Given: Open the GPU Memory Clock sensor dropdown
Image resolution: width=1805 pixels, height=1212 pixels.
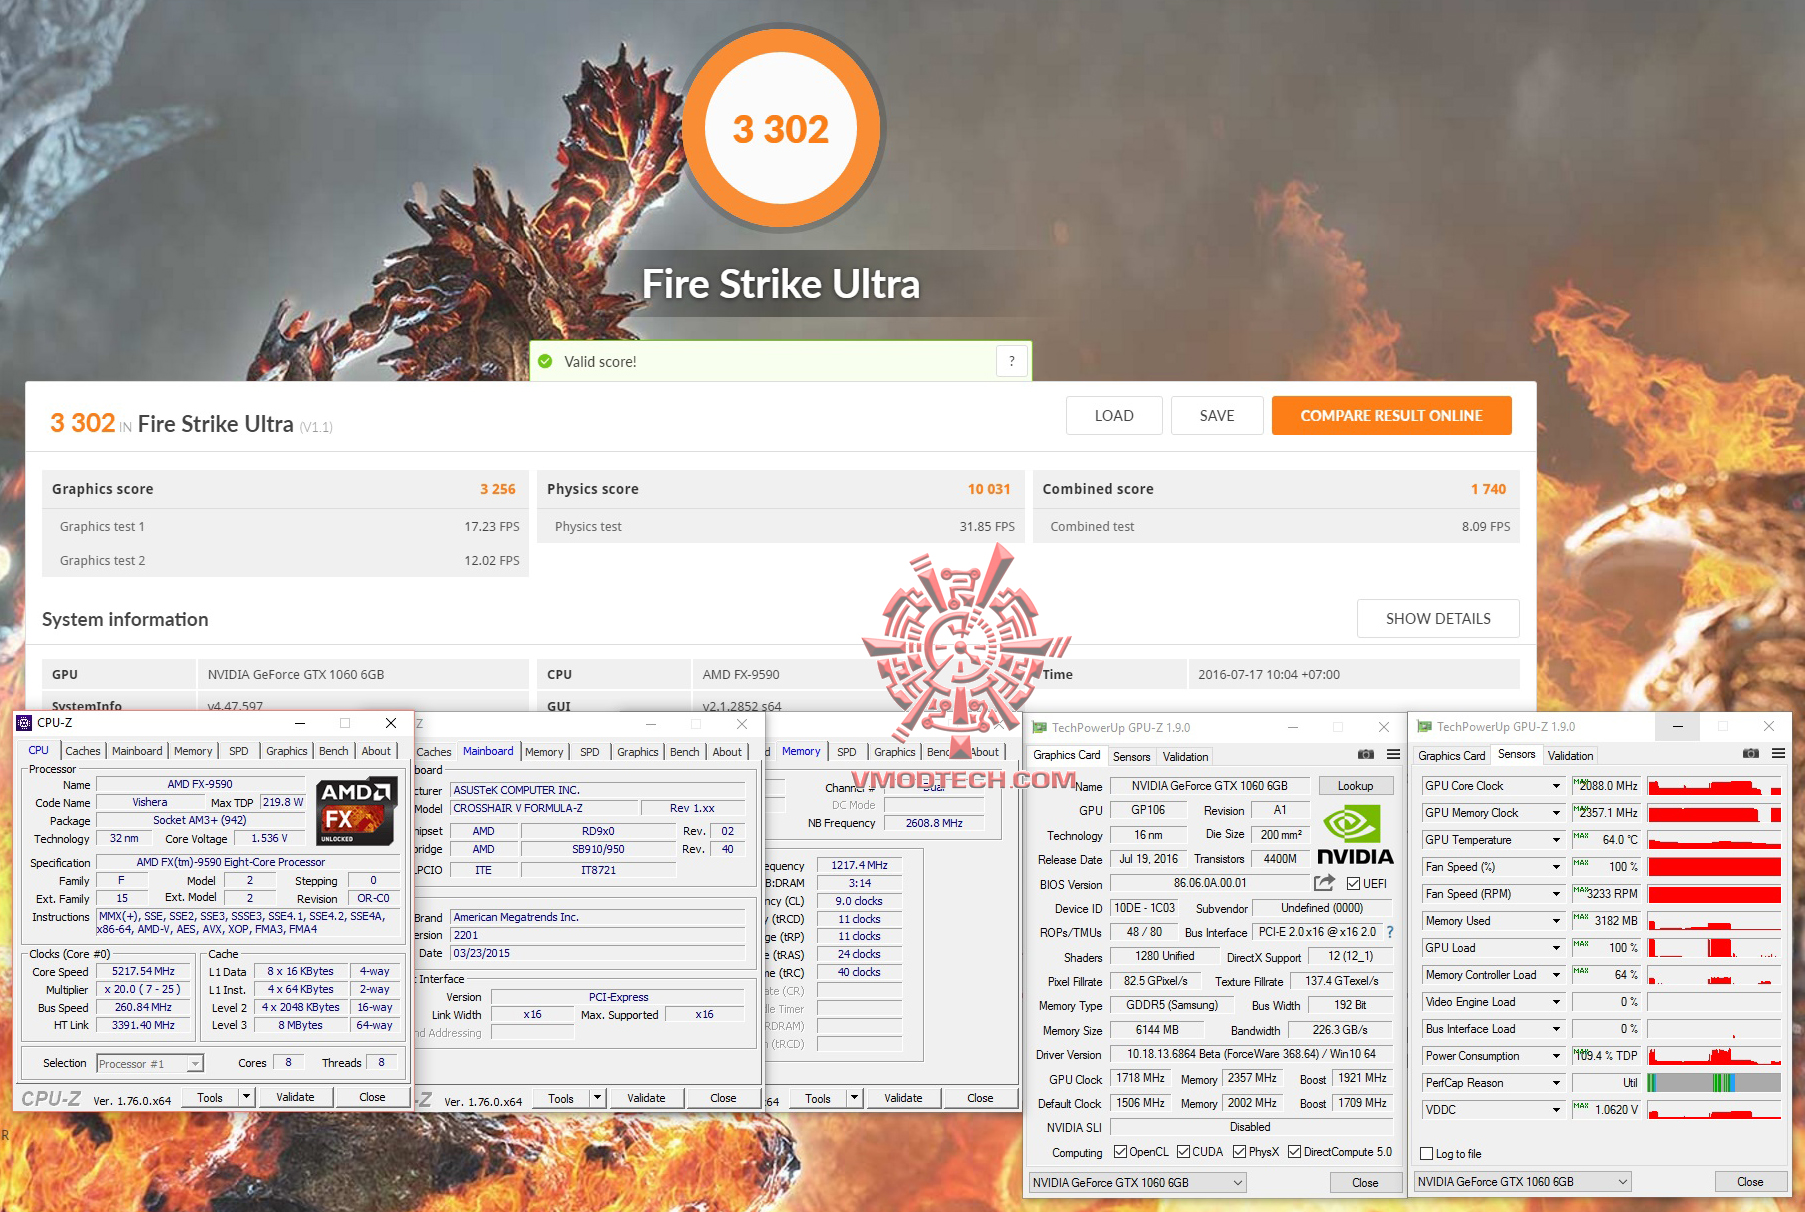Looking at the screenshot, I should (1556, 813).
